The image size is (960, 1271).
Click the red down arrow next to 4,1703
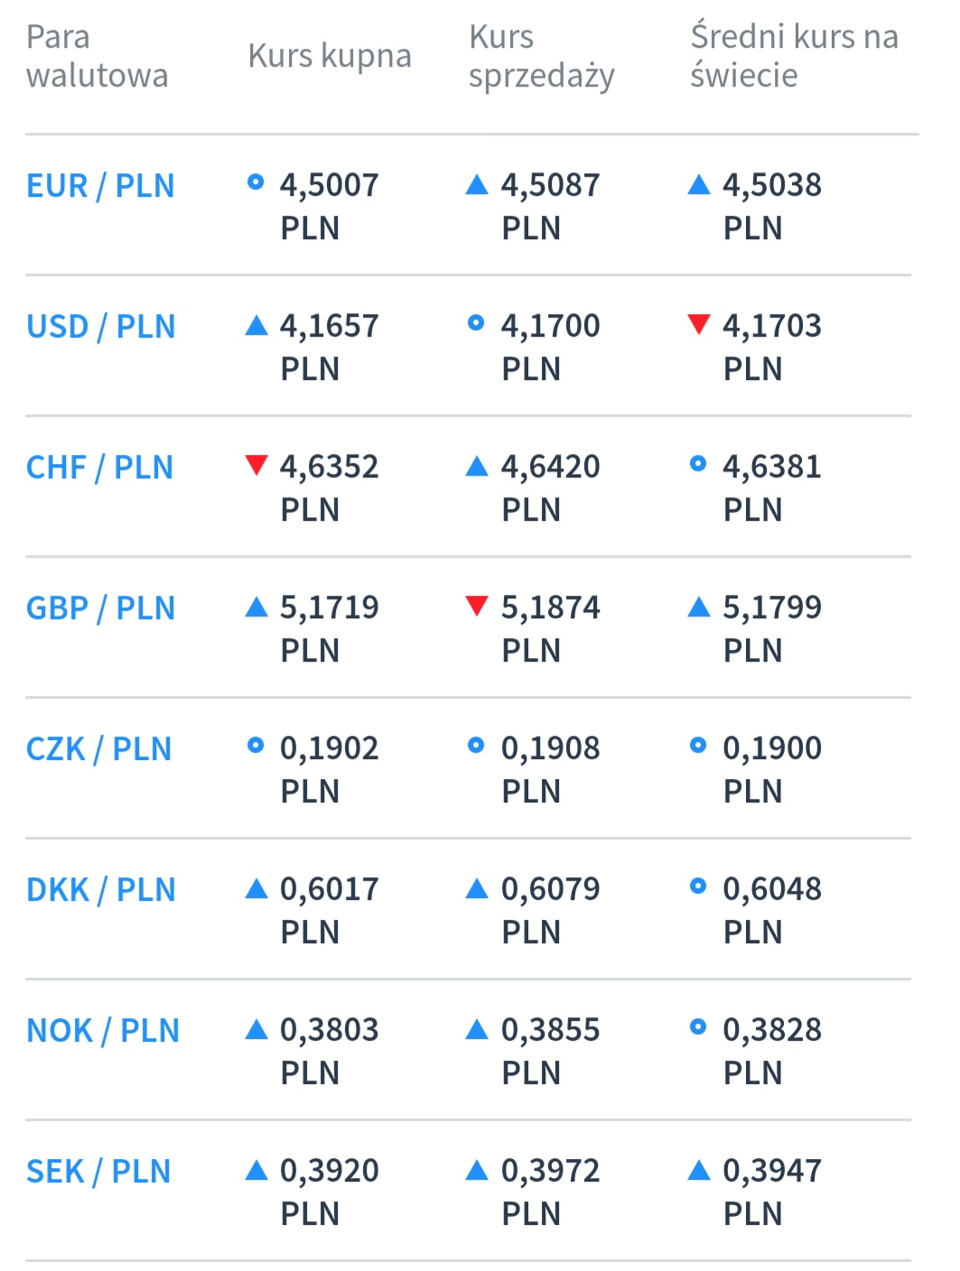[x=699, y=324]
